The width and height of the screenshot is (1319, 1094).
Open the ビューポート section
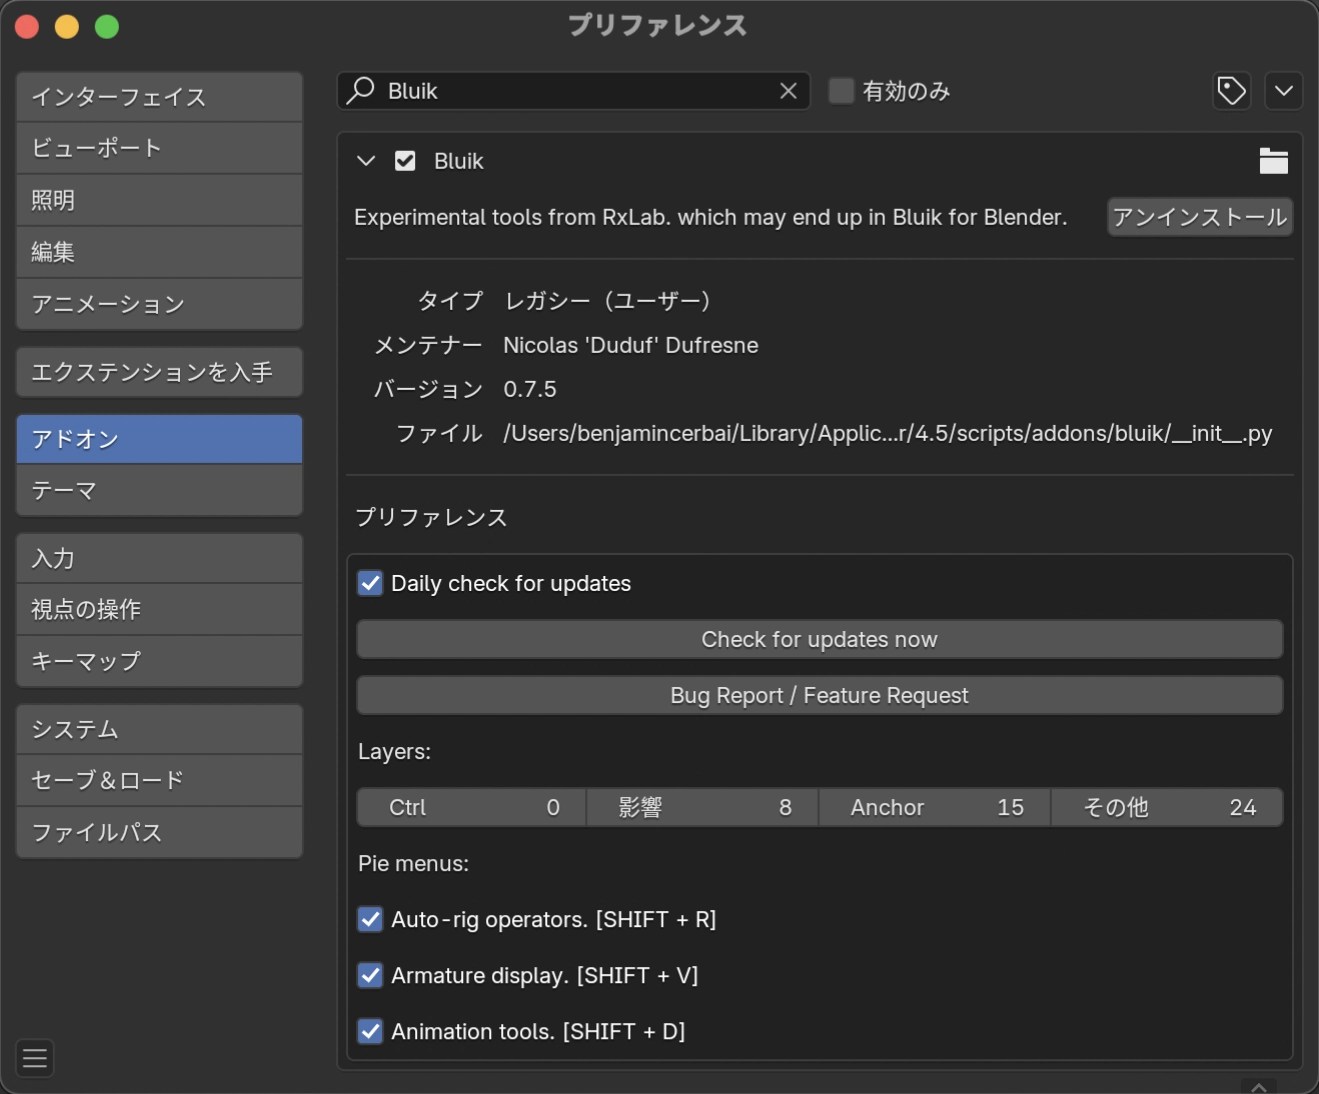[x=159, y=148]
